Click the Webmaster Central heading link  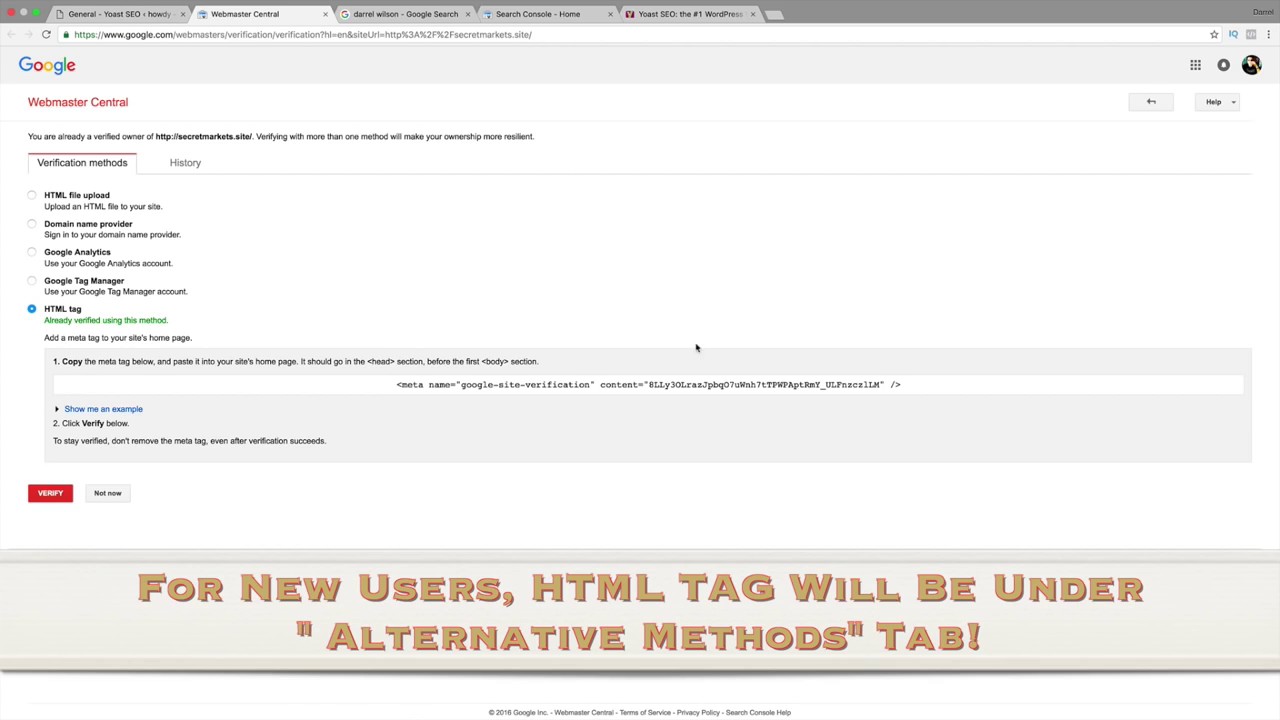click(x=78, y=102)
